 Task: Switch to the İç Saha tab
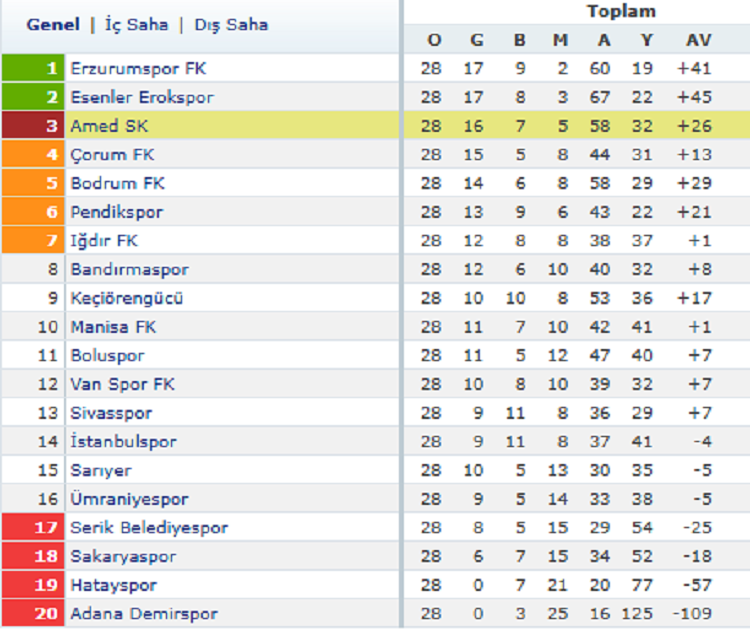pos(136,25)
